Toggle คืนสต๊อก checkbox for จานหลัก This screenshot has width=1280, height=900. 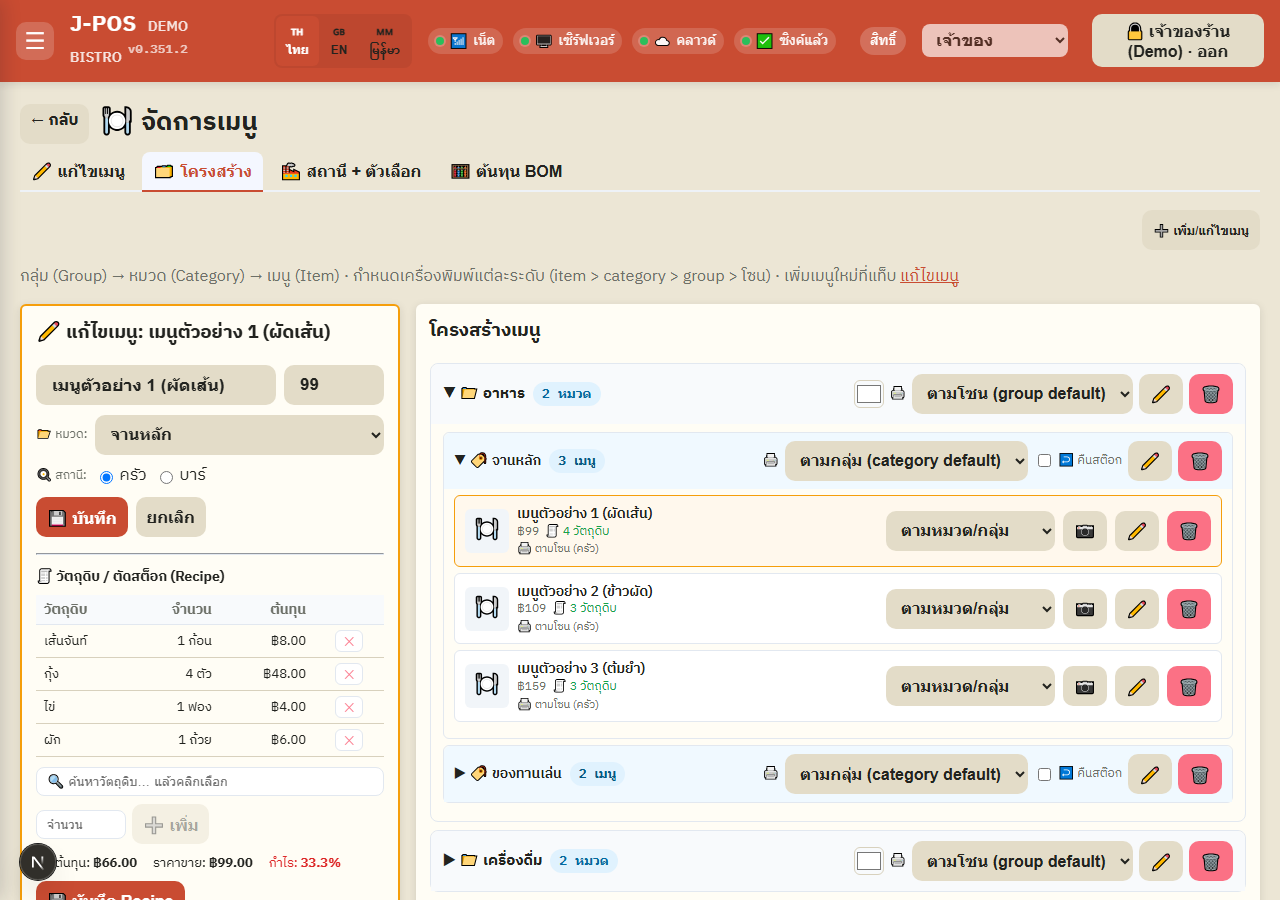[1045, 461]
